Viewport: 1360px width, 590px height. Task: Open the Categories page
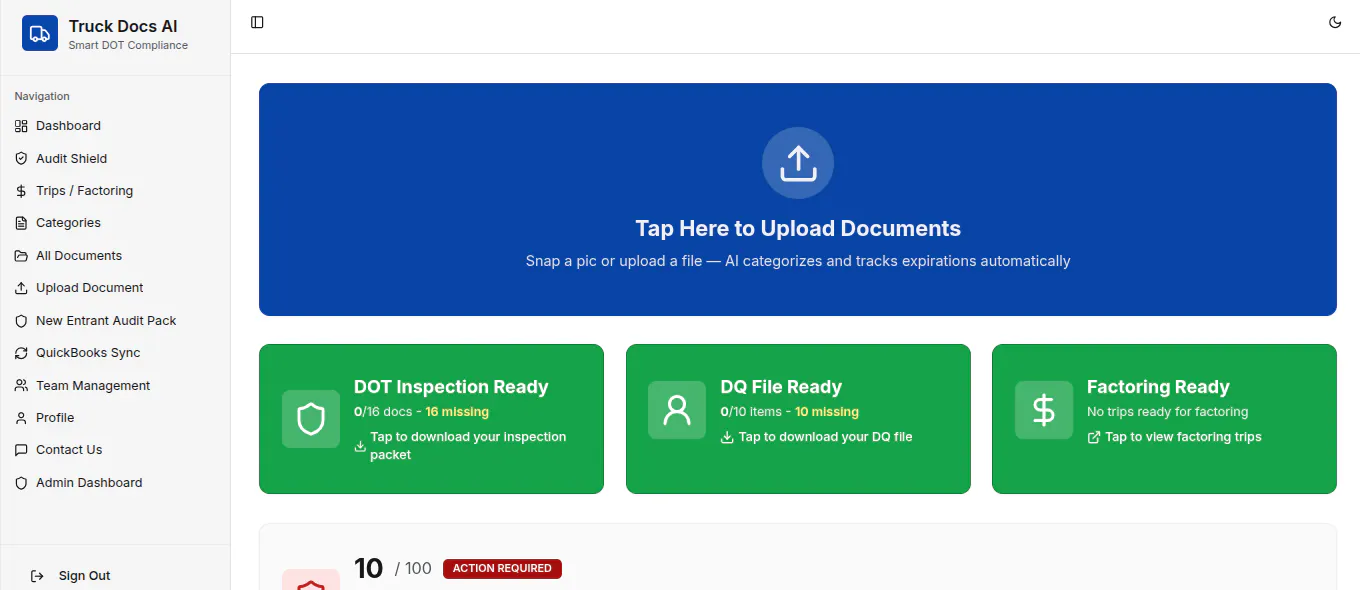pos(115,223)
